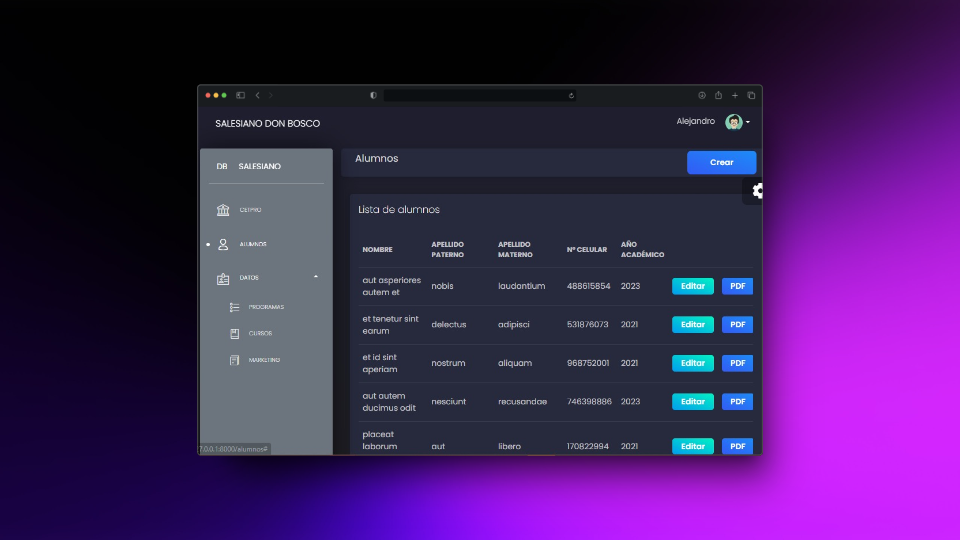Viewport: 960px width, 540px height.
Task: Download PDF for student nesciunt
Action: point(737,402)
